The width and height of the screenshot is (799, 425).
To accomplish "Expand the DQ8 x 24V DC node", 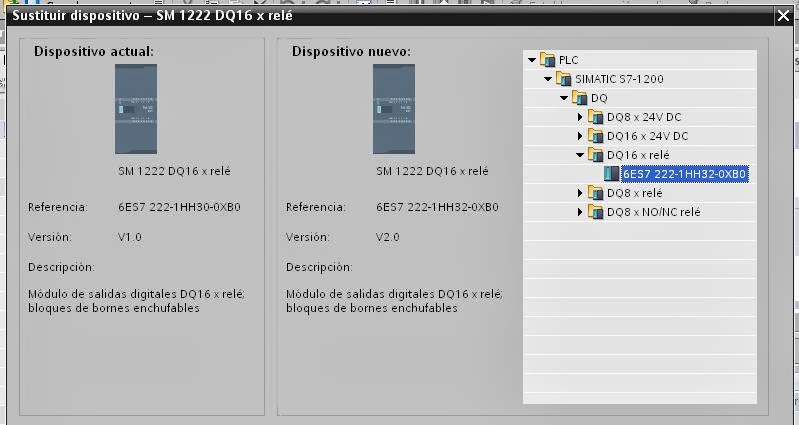I will pos(580,117).
